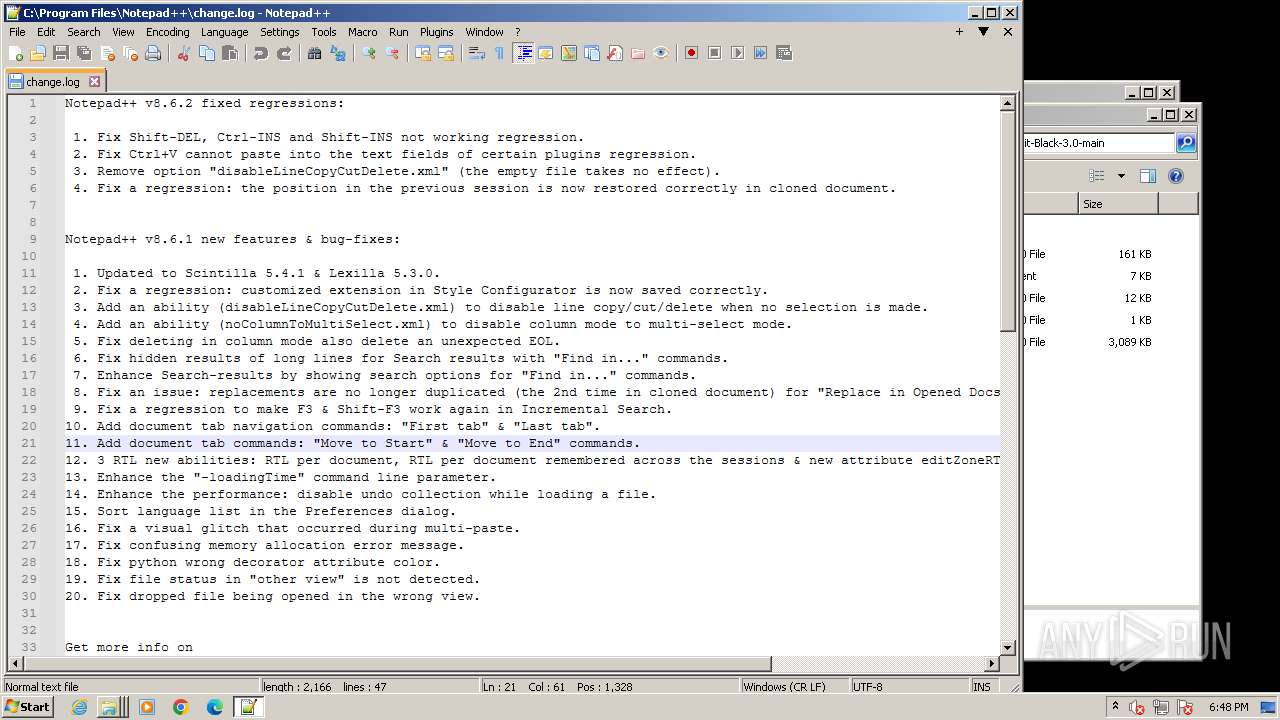Click the Copy toolbar icon
Viewport: 1280px width, 720px height.
207,53
